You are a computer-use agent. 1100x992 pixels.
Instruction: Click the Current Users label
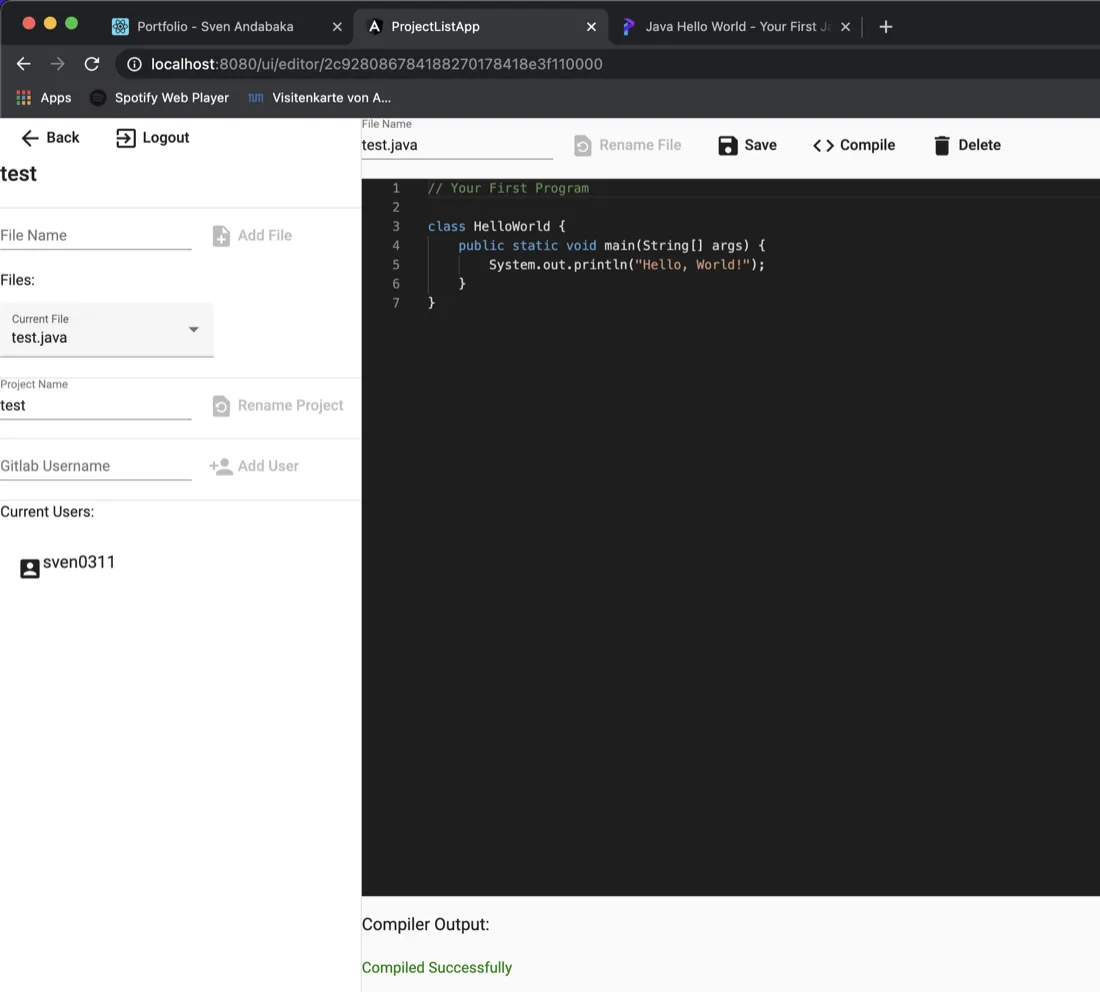tap(47, 512)
